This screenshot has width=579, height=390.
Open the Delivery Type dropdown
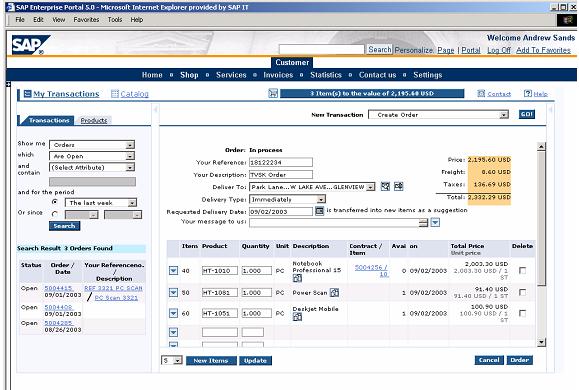287,199
